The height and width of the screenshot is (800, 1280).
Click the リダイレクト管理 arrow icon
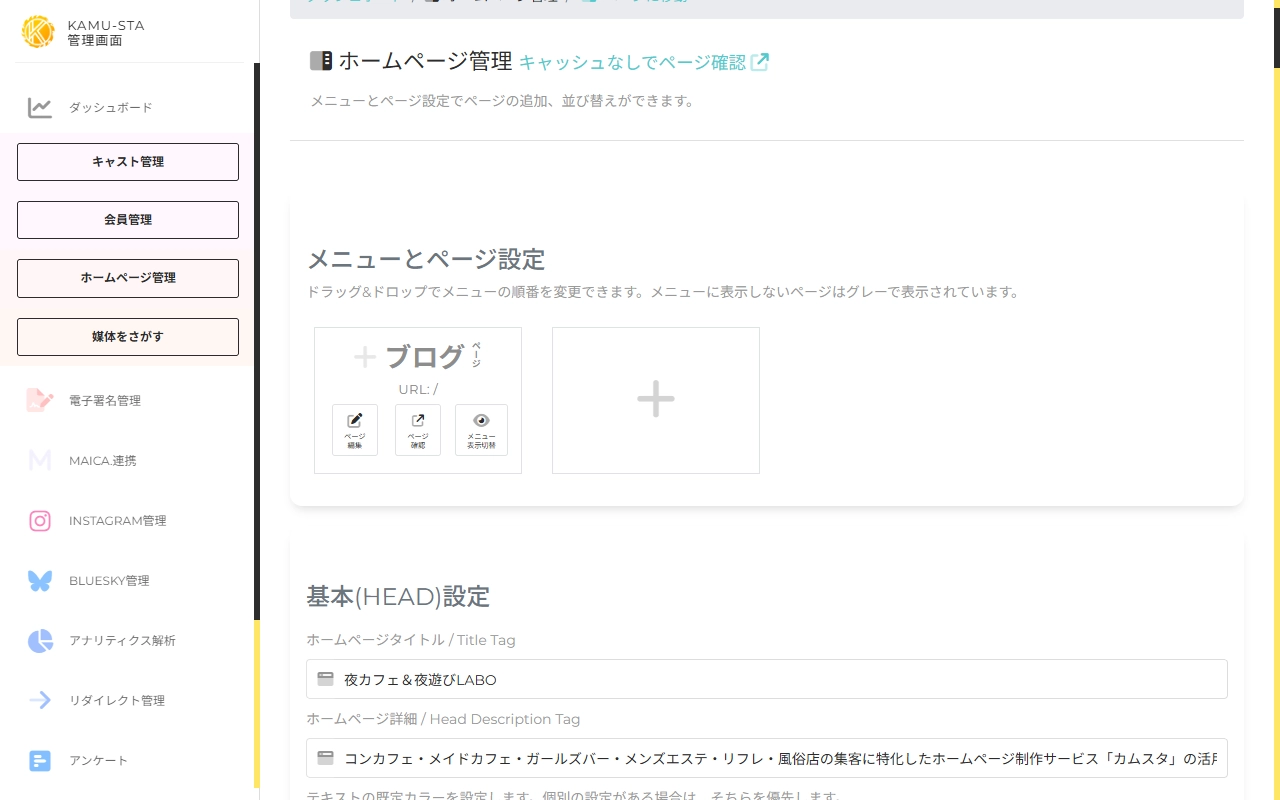coord(40,700)
